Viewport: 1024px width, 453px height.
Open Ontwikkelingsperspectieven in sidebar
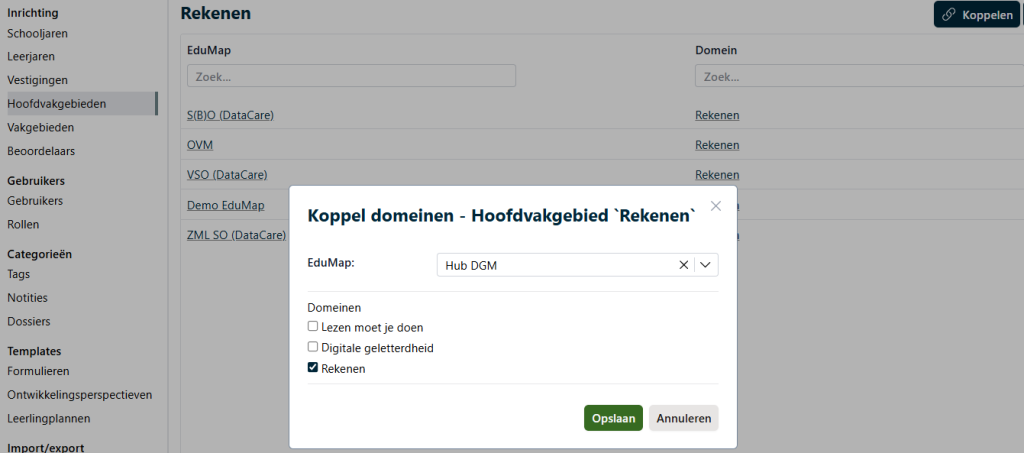(x=79, y=395)
